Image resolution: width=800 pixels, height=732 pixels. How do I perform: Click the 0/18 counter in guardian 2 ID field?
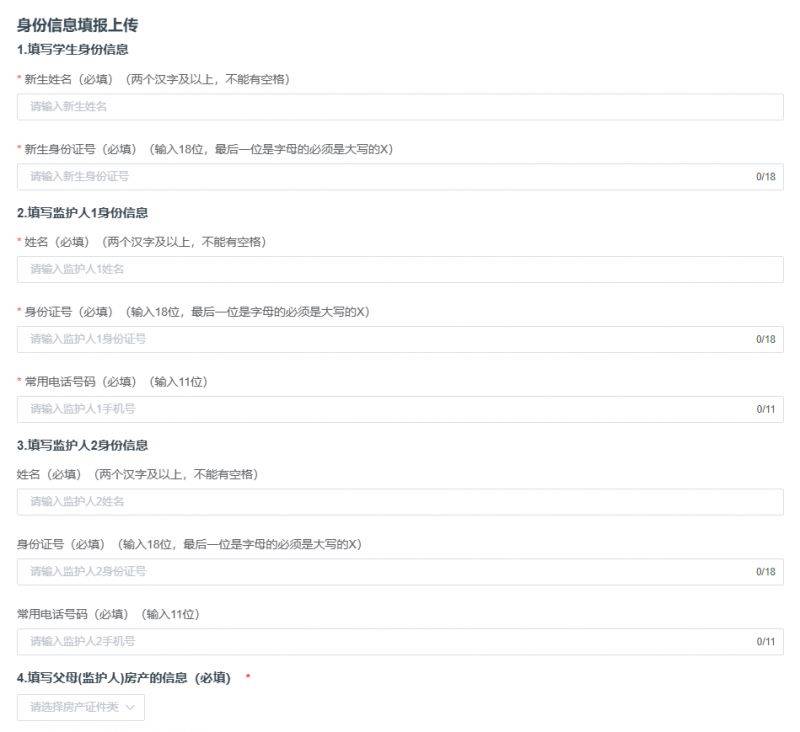(765, 572)
